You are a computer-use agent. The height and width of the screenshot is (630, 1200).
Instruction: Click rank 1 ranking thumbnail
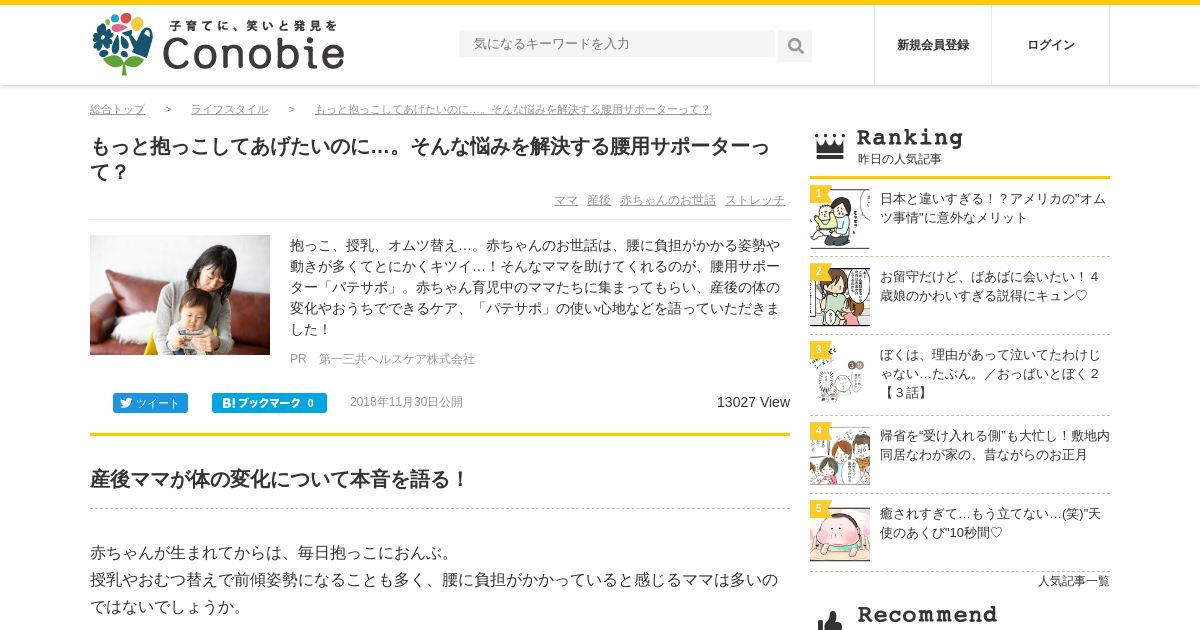pyautogui.click(x=840, y=218)
